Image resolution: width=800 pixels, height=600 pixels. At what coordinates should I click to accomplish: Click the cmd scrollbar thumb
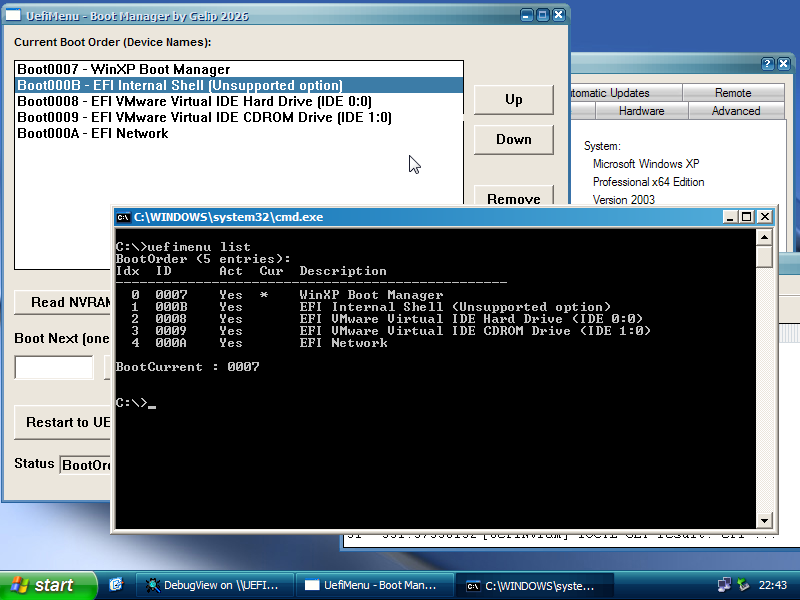point(764,256)
